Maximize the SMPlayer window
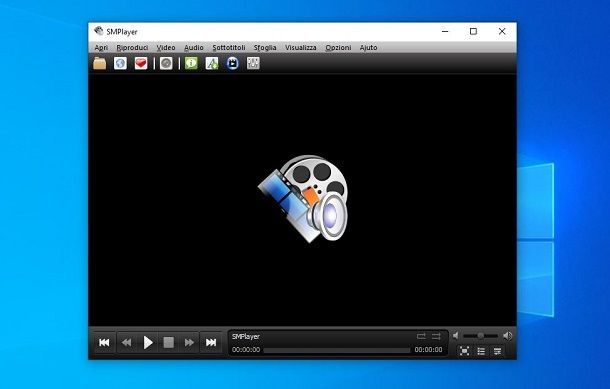 click(473, 32)
